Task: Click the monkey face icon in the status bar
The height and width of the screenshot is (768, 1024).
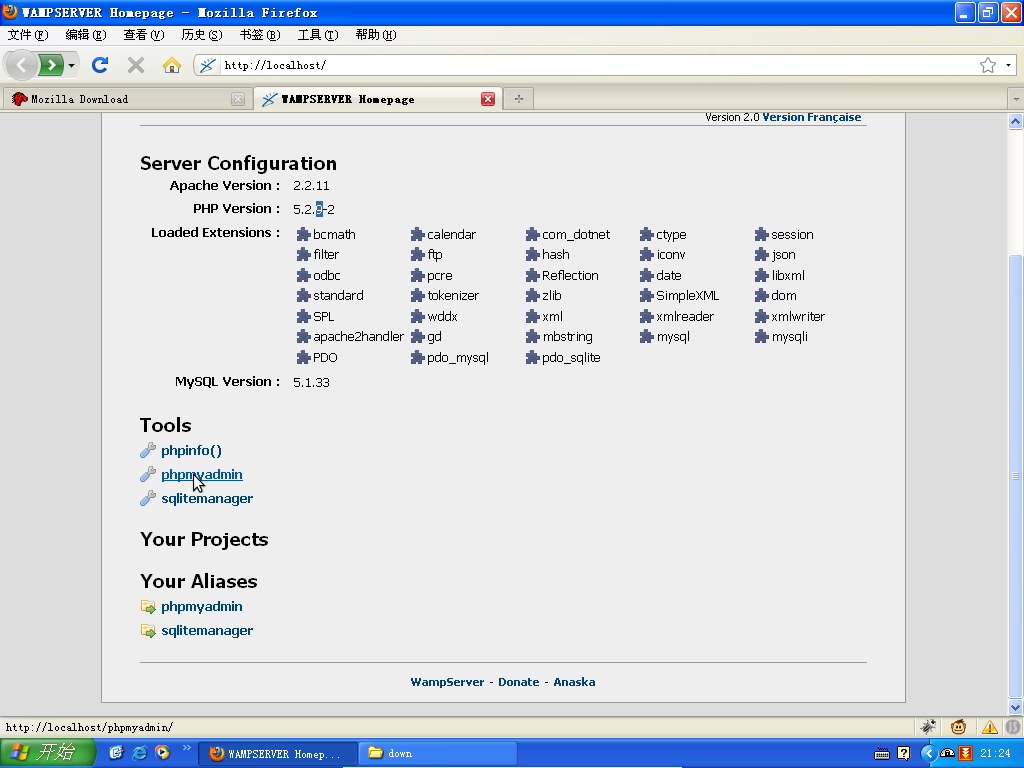Action: [959, 726]
